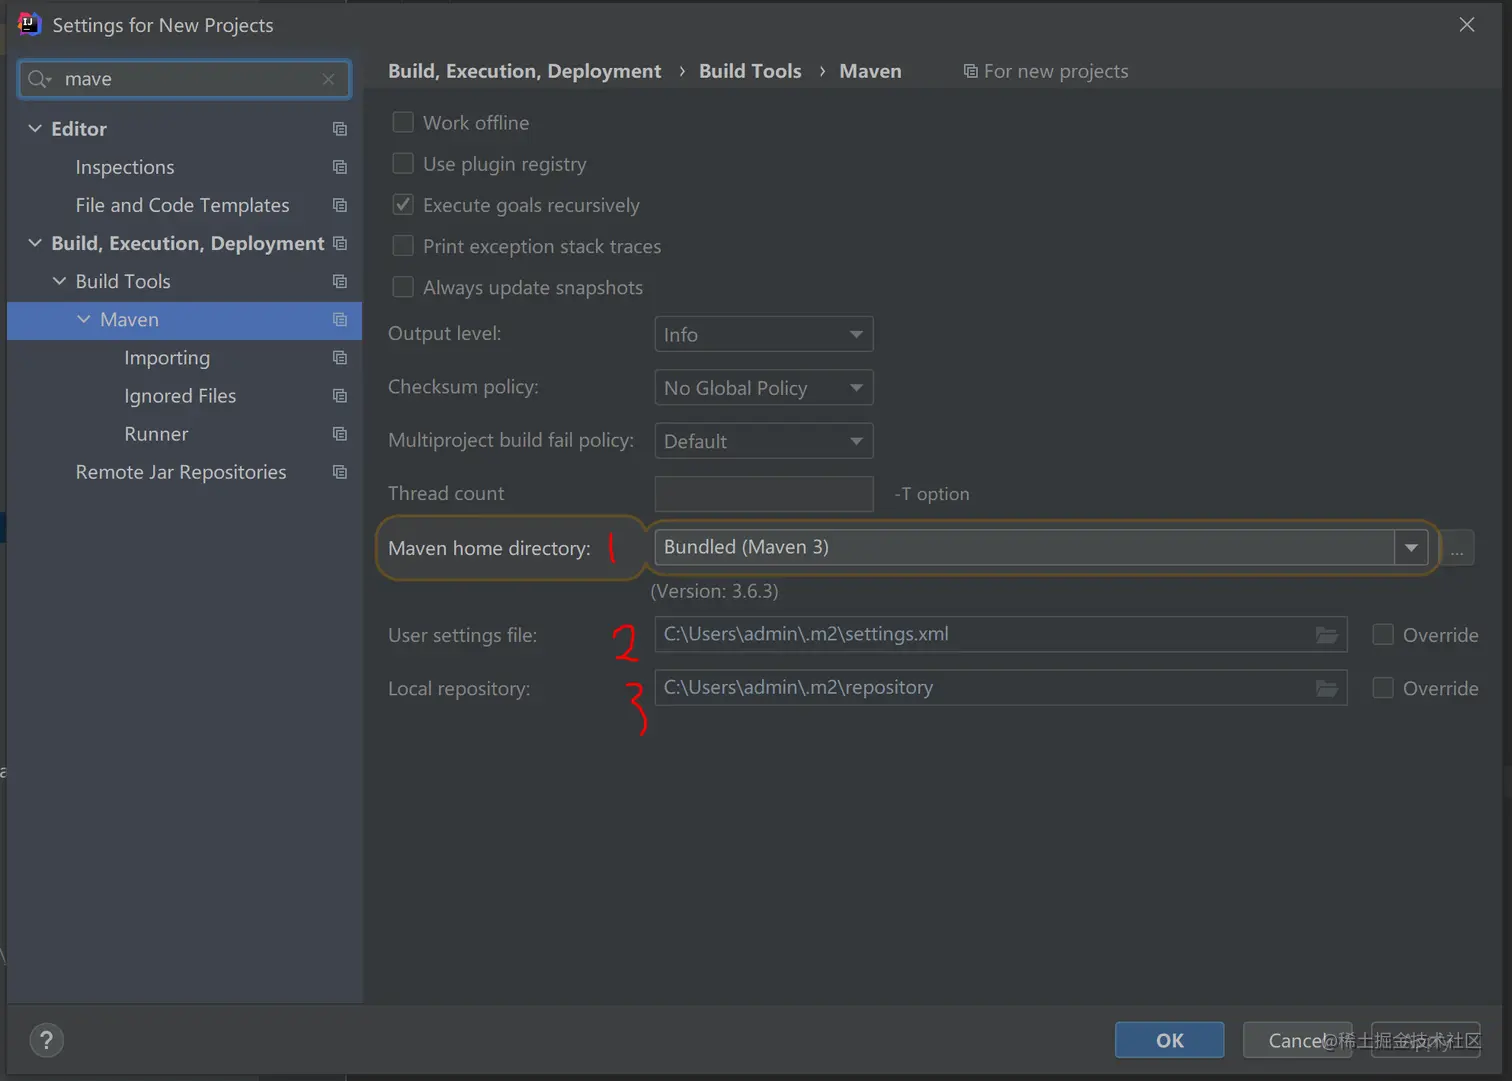The image size is (1512, 1081).
Task: Click Build Tools breadcrumb
Action: pos(750,71)
